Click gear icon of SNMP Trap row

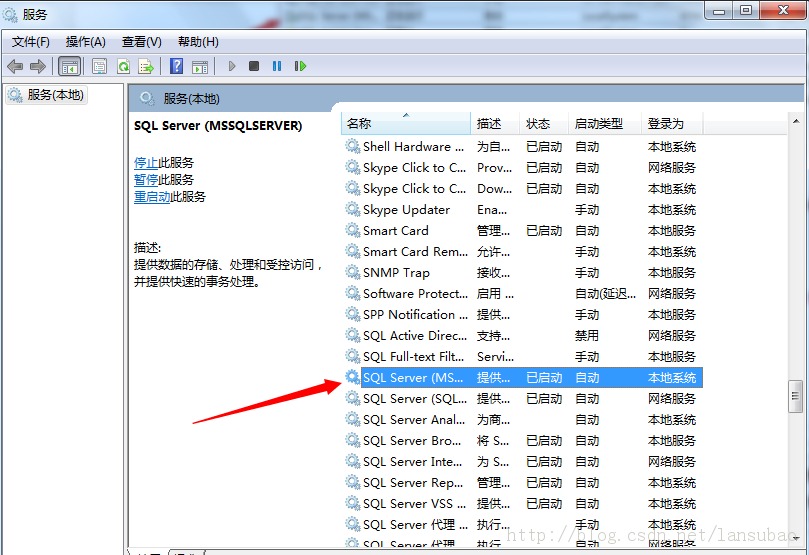coord(353,272)
